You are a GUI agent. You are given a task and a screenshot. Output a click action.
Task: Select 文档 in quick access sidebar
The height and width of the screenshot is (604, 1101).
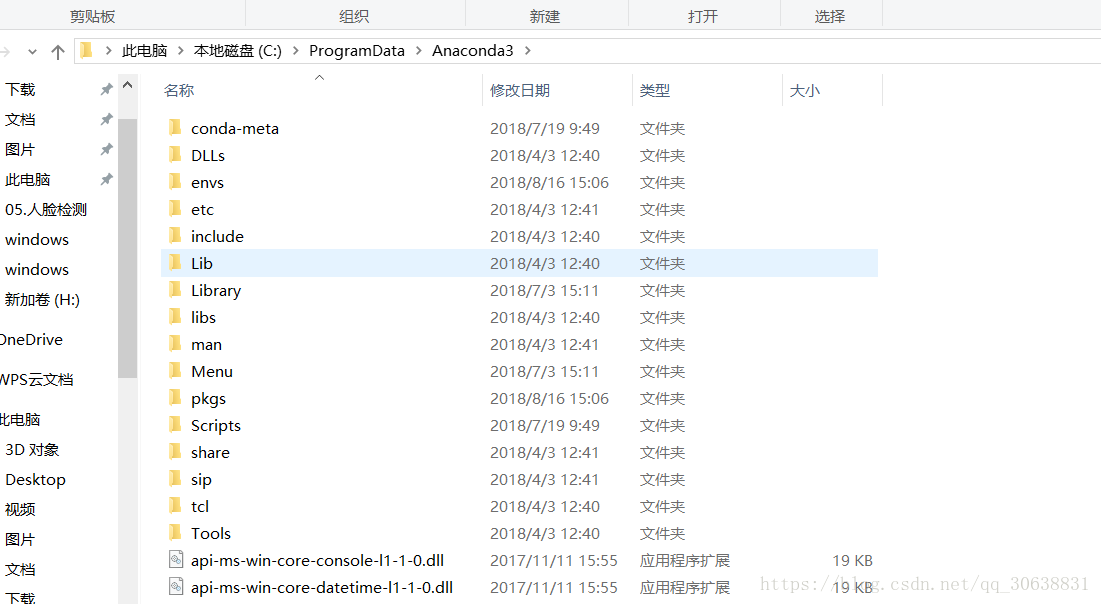coord(20,119)
